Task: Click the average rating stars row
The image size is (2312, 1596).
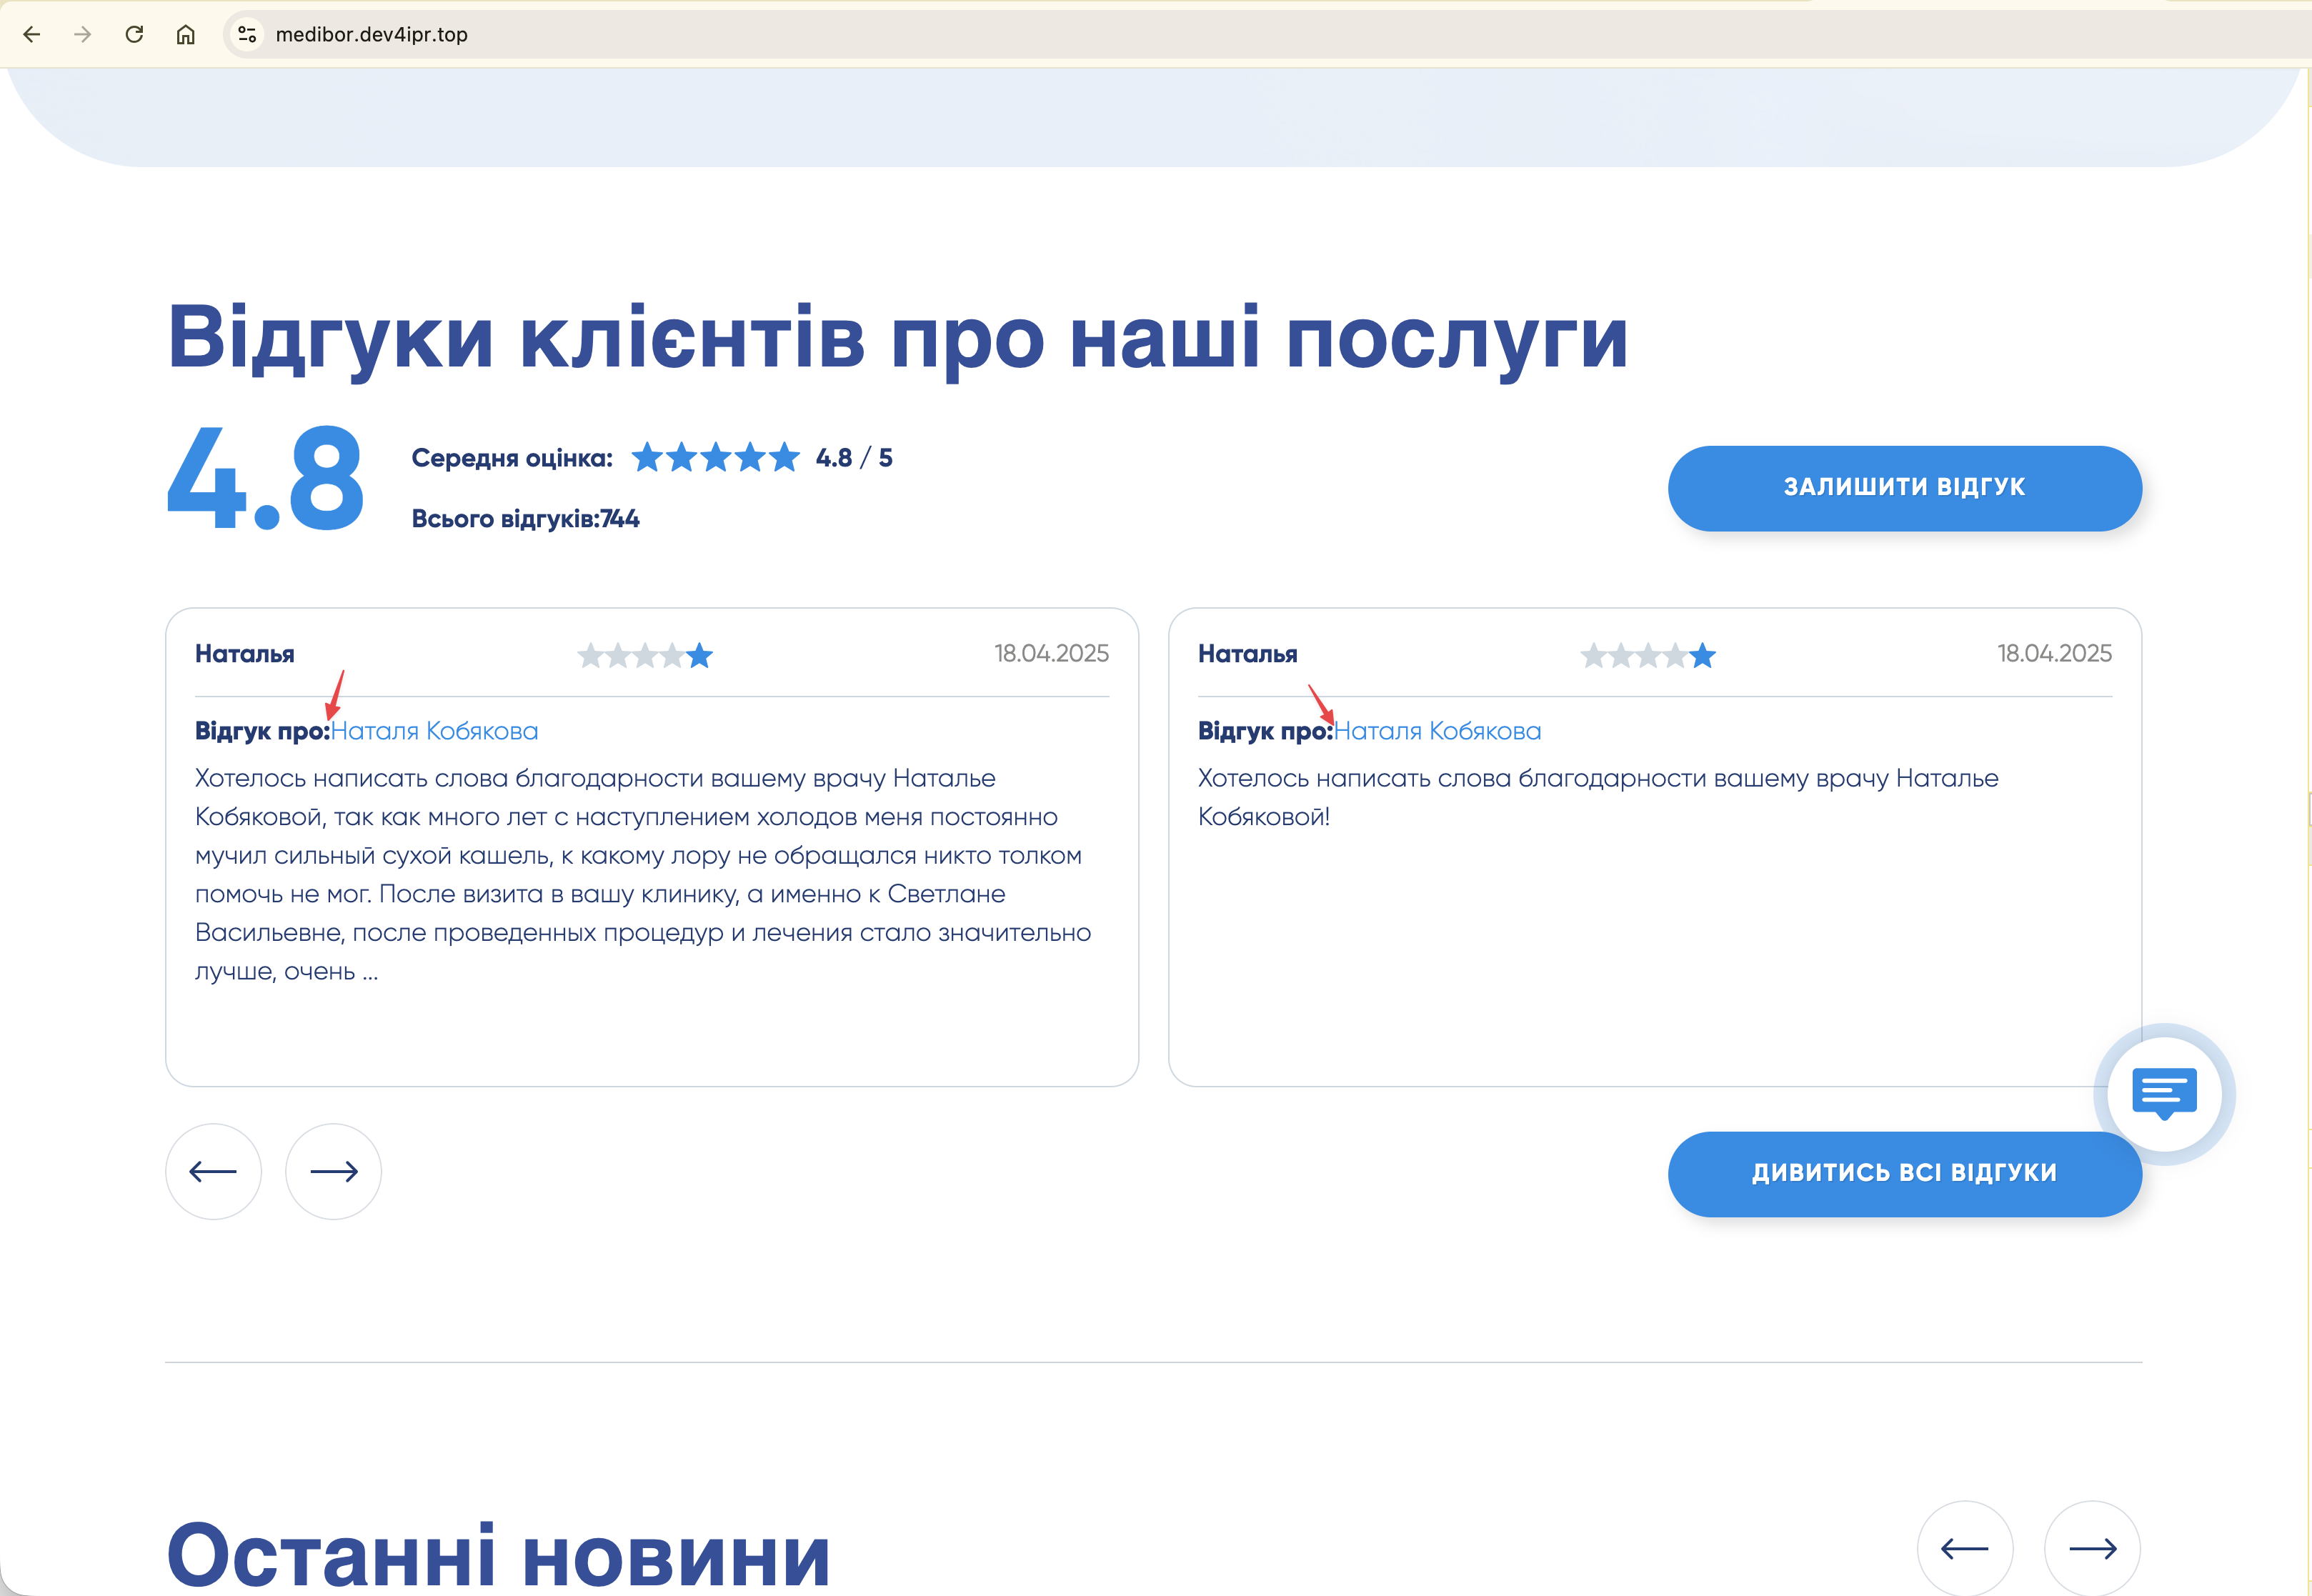Action: [x=715, y=458]
